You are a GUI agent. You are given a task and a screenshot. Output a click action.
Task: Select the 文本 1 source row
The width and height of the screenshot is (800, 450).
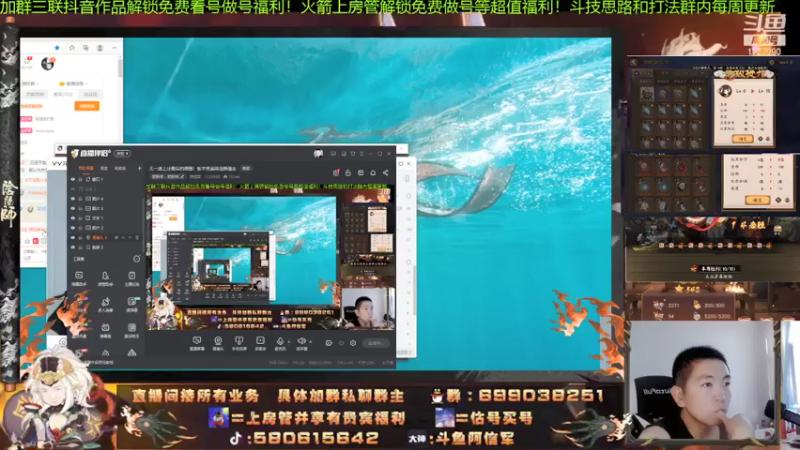coord(106,218)
